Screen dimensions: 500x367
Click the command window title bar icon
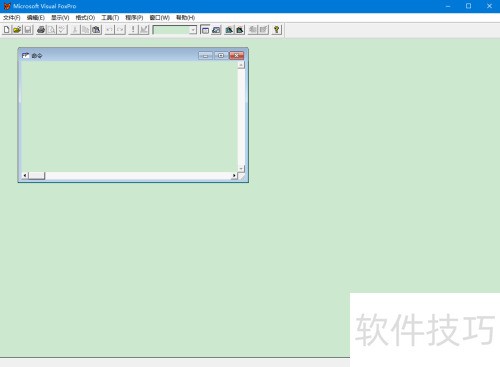25,55
